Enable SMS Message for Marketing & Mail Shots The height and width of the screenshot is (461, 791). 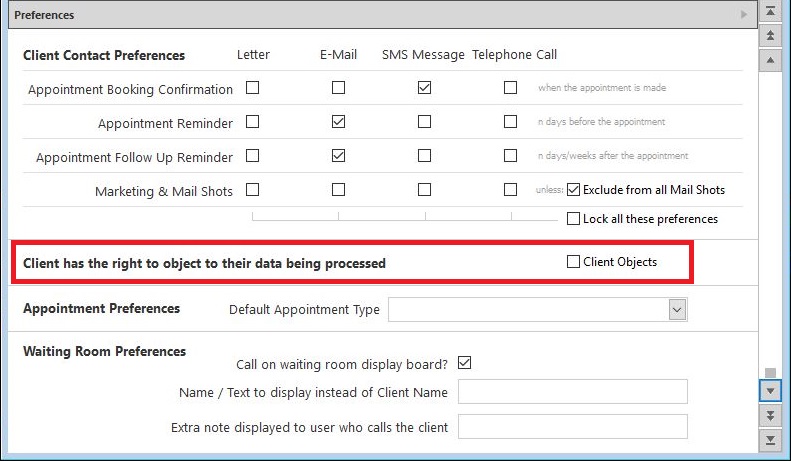point(424,190)
